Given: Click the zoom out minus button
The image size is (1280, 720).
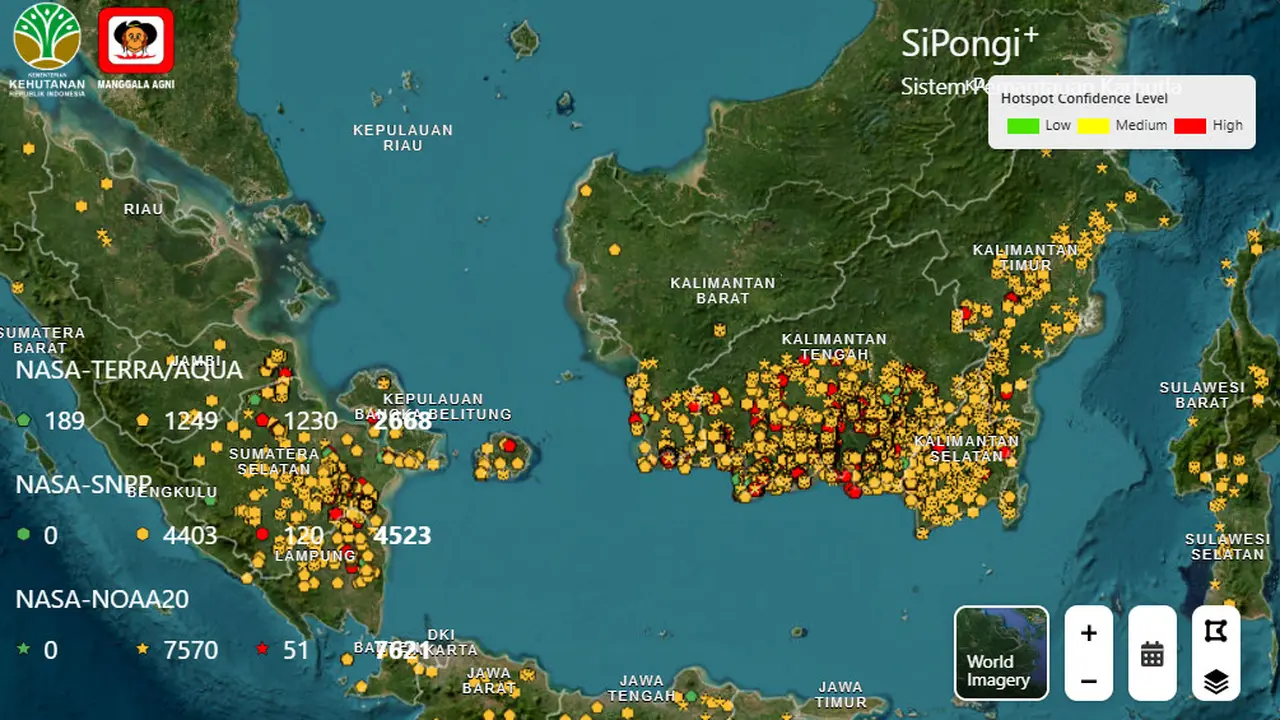Looking at the screenshot, I should click(x=1089, y=681).
